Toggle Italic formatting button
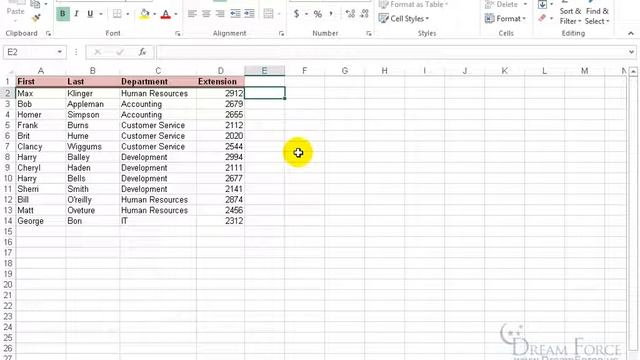The width and height of the screenshot is (640, 360). [x=76, y=14]
